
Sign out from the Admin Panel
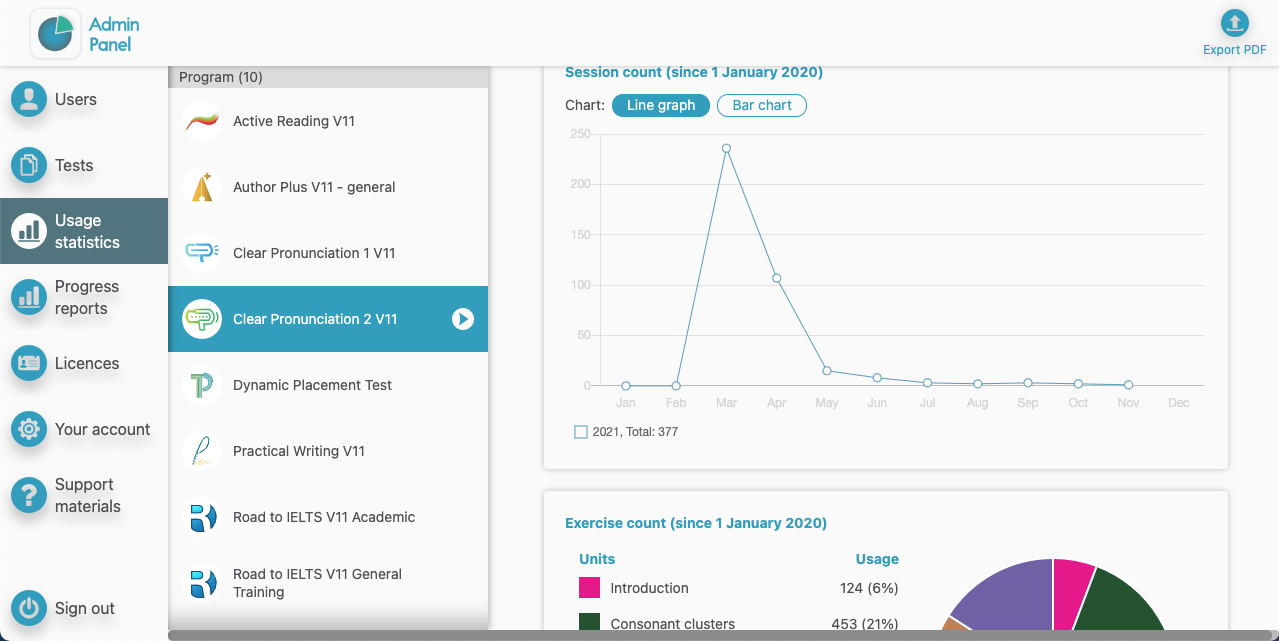[84, 608]
